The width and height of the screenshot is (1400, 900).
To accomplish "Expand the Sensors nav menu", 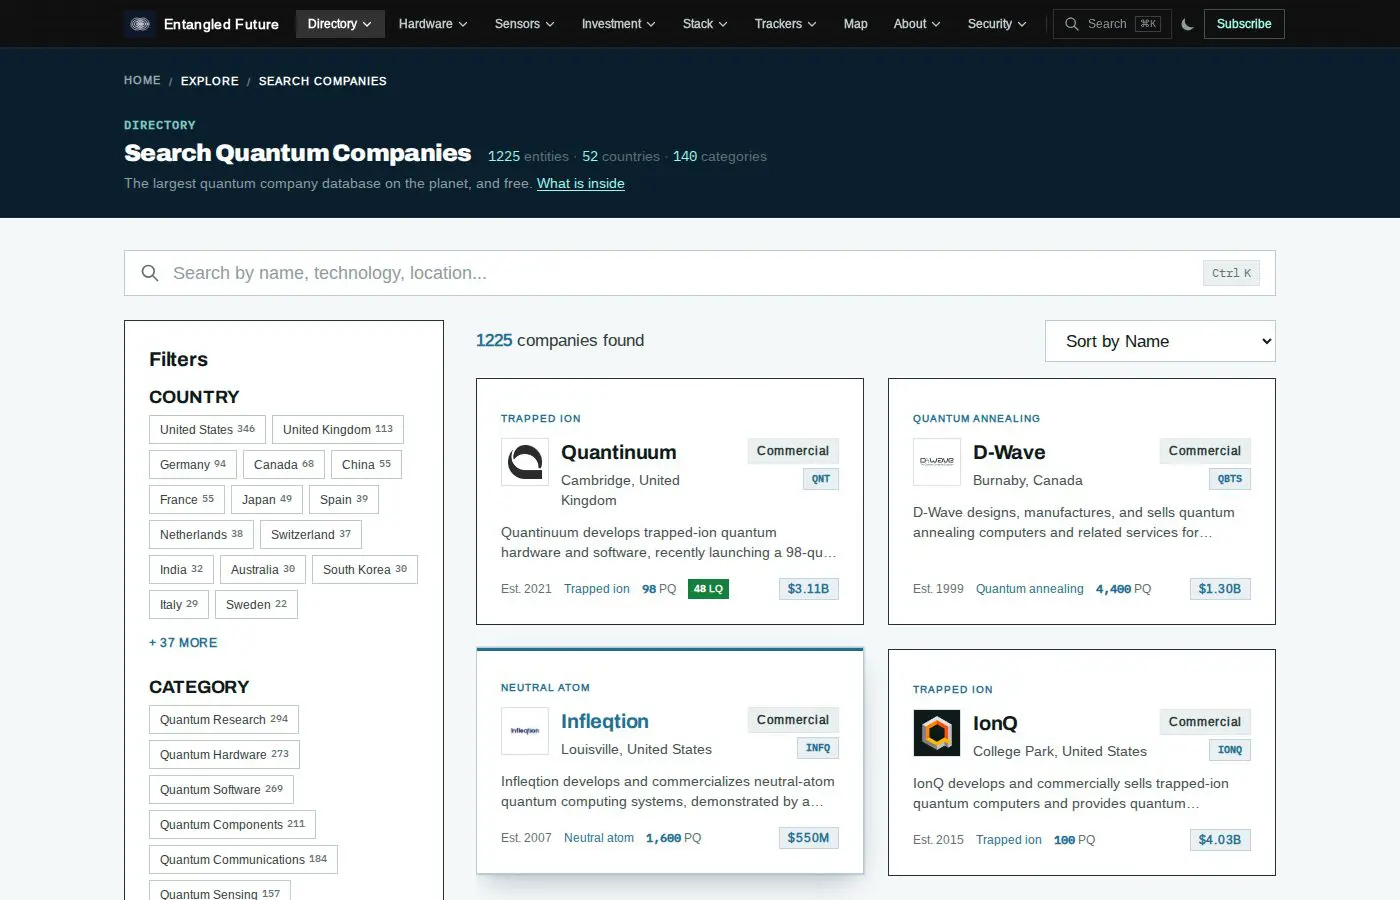I will [x=524, y=24].
